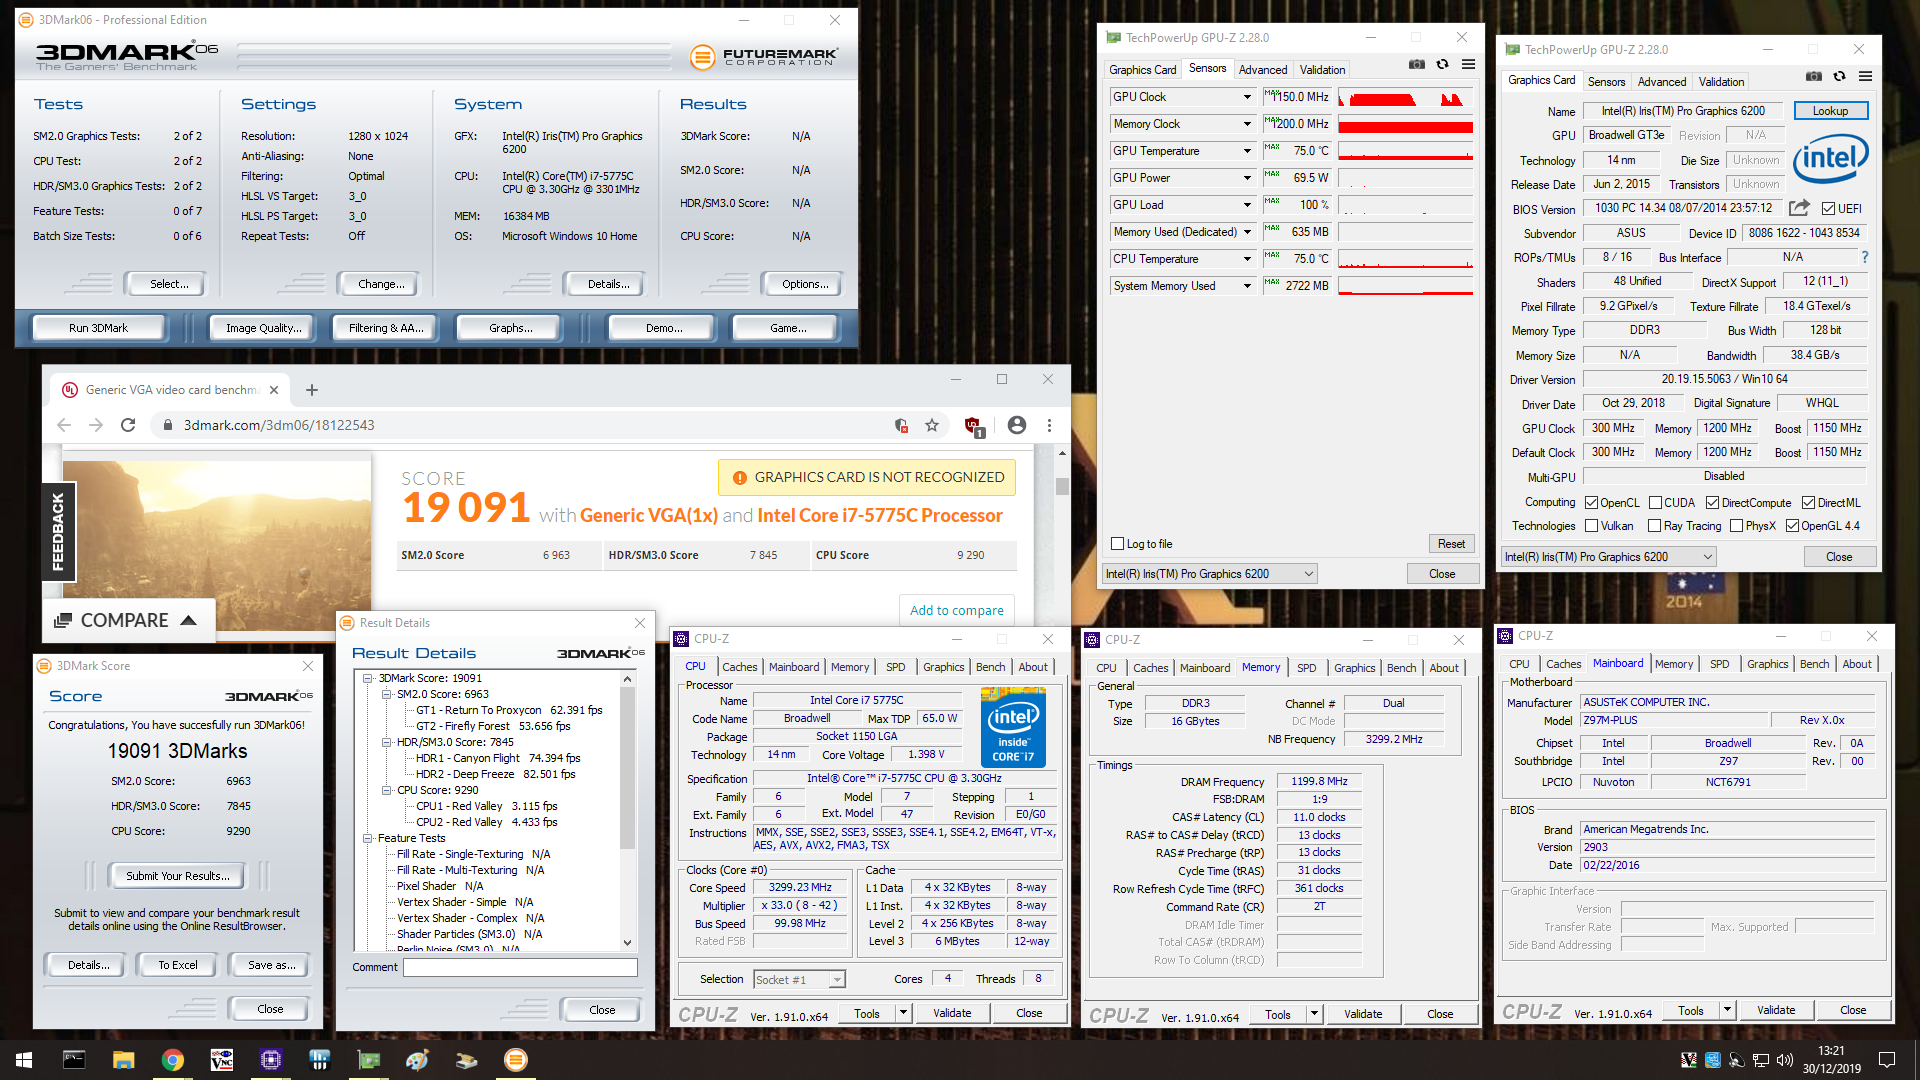This screenshot has height=1080, width=1920.
Task: Open new browser tab with plus
Action: tap(312, 390)
